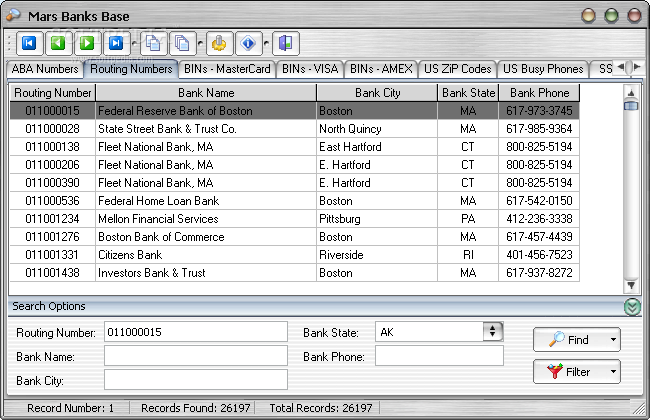Viewport: 650px width, 420px height.
Task: Focus the Bank Phone search field
Action: [x=439, y=356]
